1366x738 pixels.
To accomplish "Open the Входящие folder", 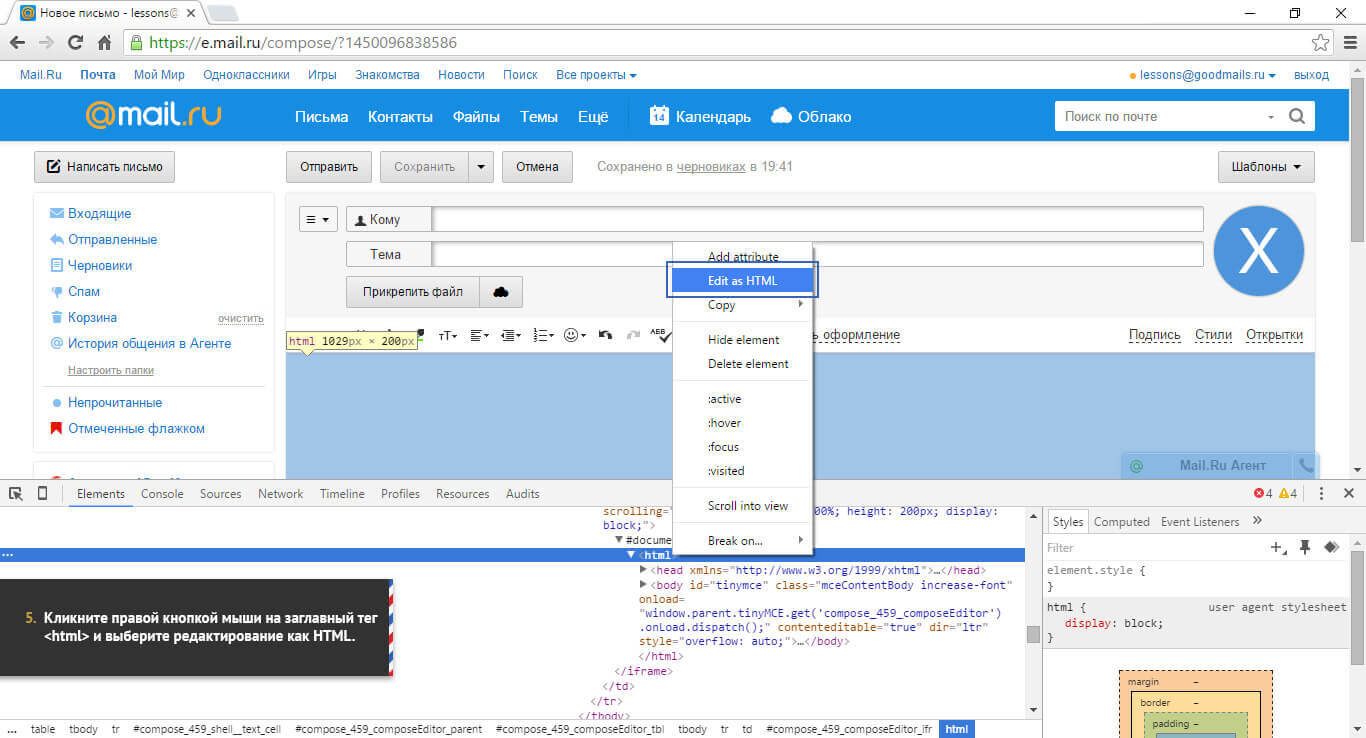I will click(99, 214).
